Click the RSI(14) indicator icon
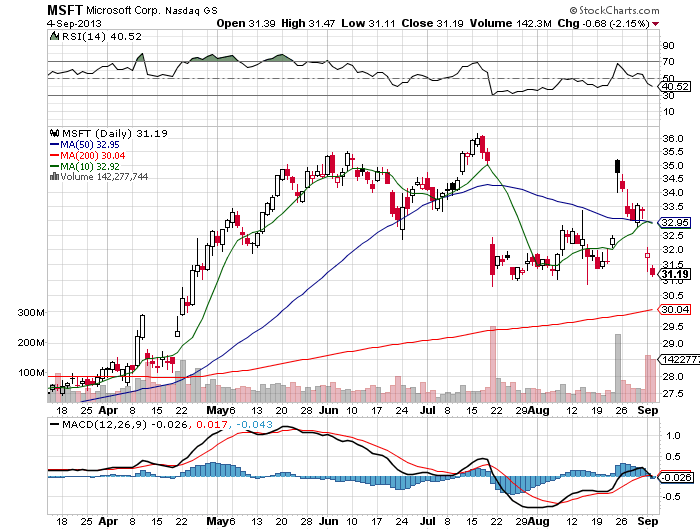Viewport: 700px width, 530px height. click(x=54, y=36)
